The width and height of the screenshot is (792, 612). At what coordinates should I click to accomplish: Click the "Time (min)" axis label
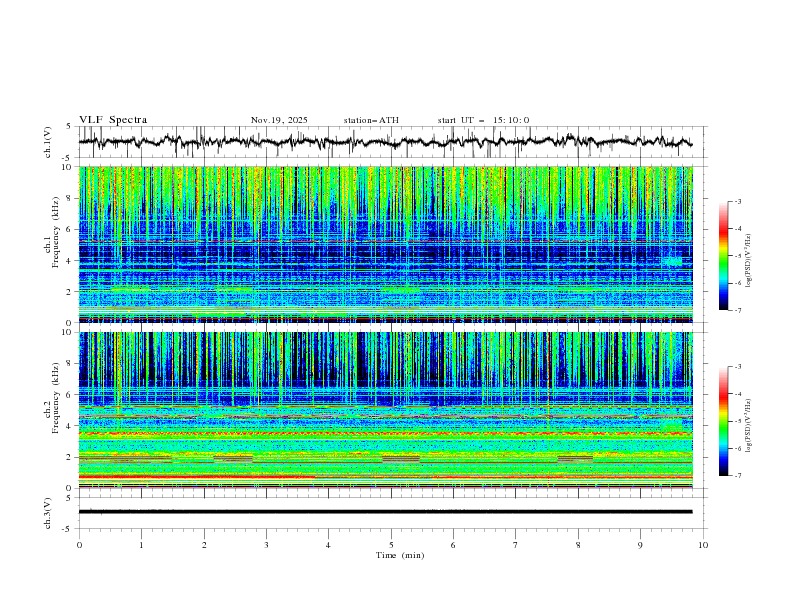pos(400,555)
